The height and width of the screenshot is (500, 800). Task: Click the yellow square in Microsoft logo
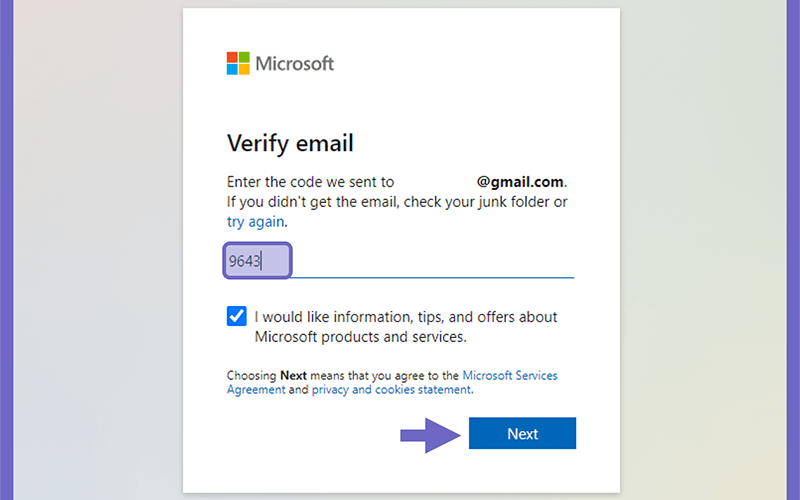click(x=244, y=69)
